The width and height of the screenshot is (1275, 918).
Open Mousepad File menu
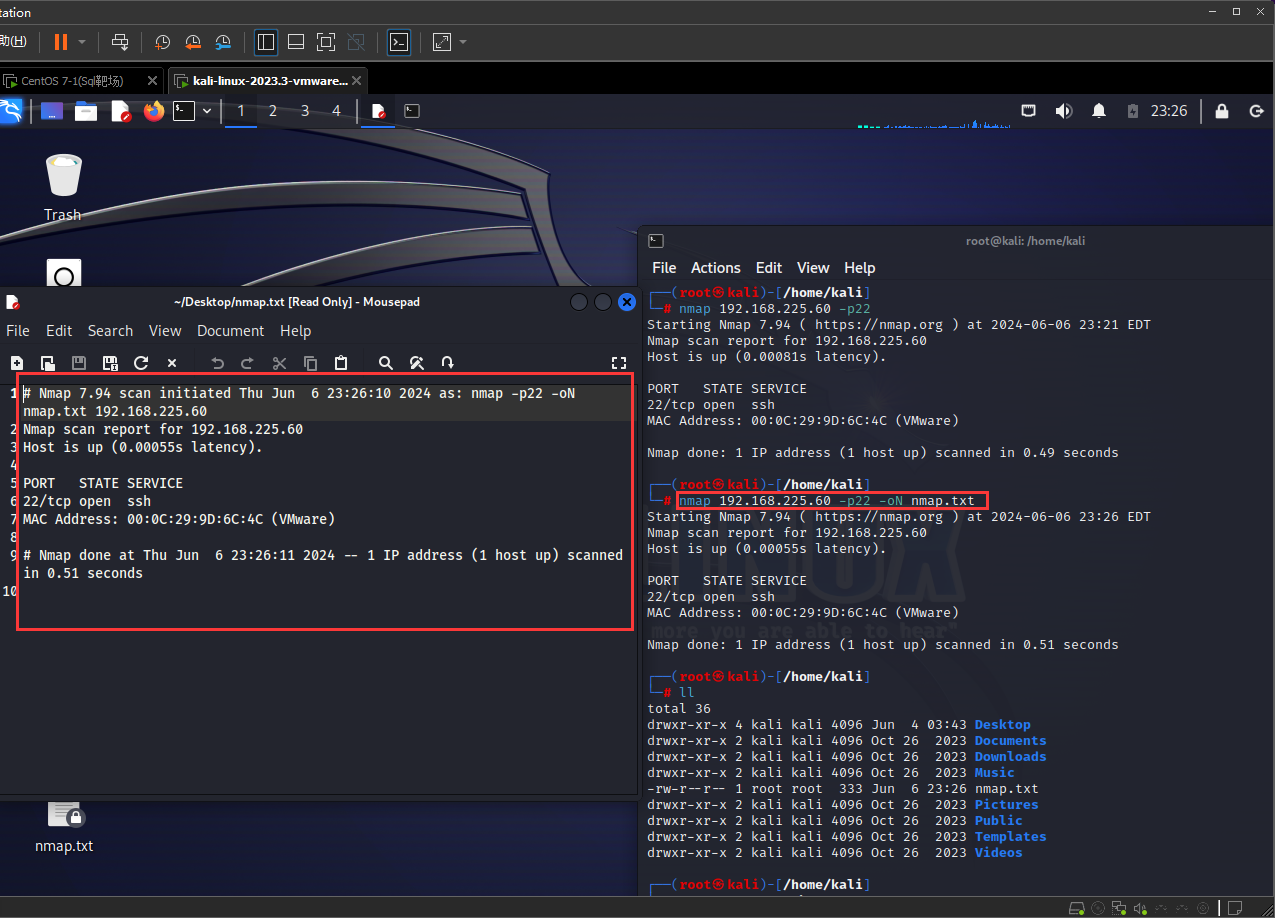(18, 331)
